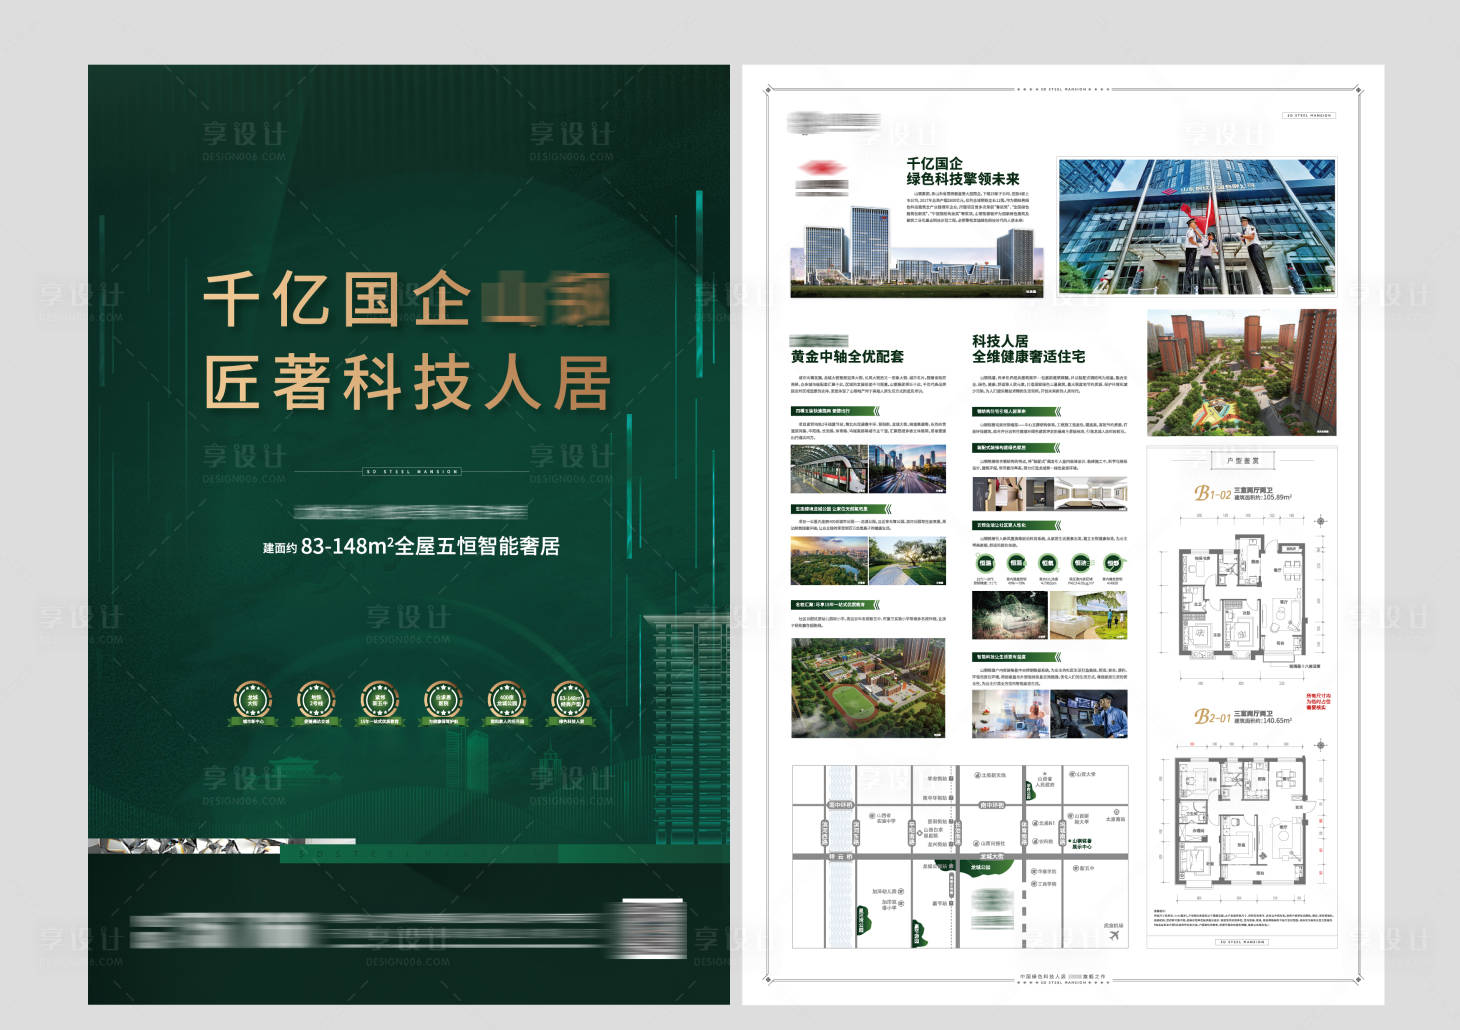Click the B2-01 floor plan label
The width and height of the screenshot is (1460, 1030).
point(1213,717)
